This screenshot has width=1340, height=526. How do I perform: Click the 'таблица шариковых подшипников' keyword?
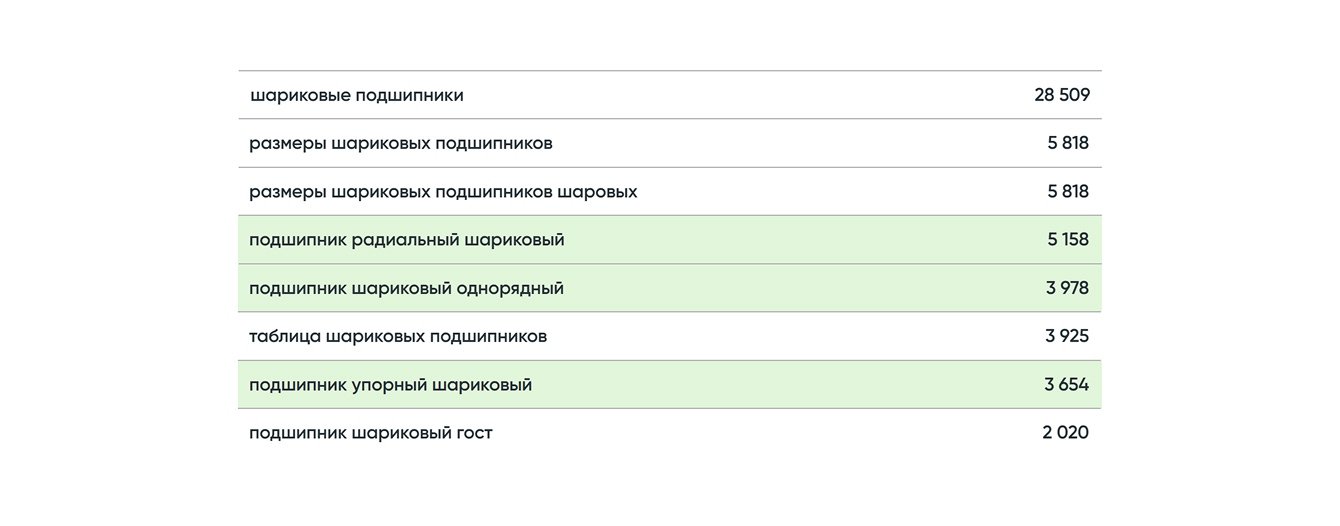[x=398, y=337]
